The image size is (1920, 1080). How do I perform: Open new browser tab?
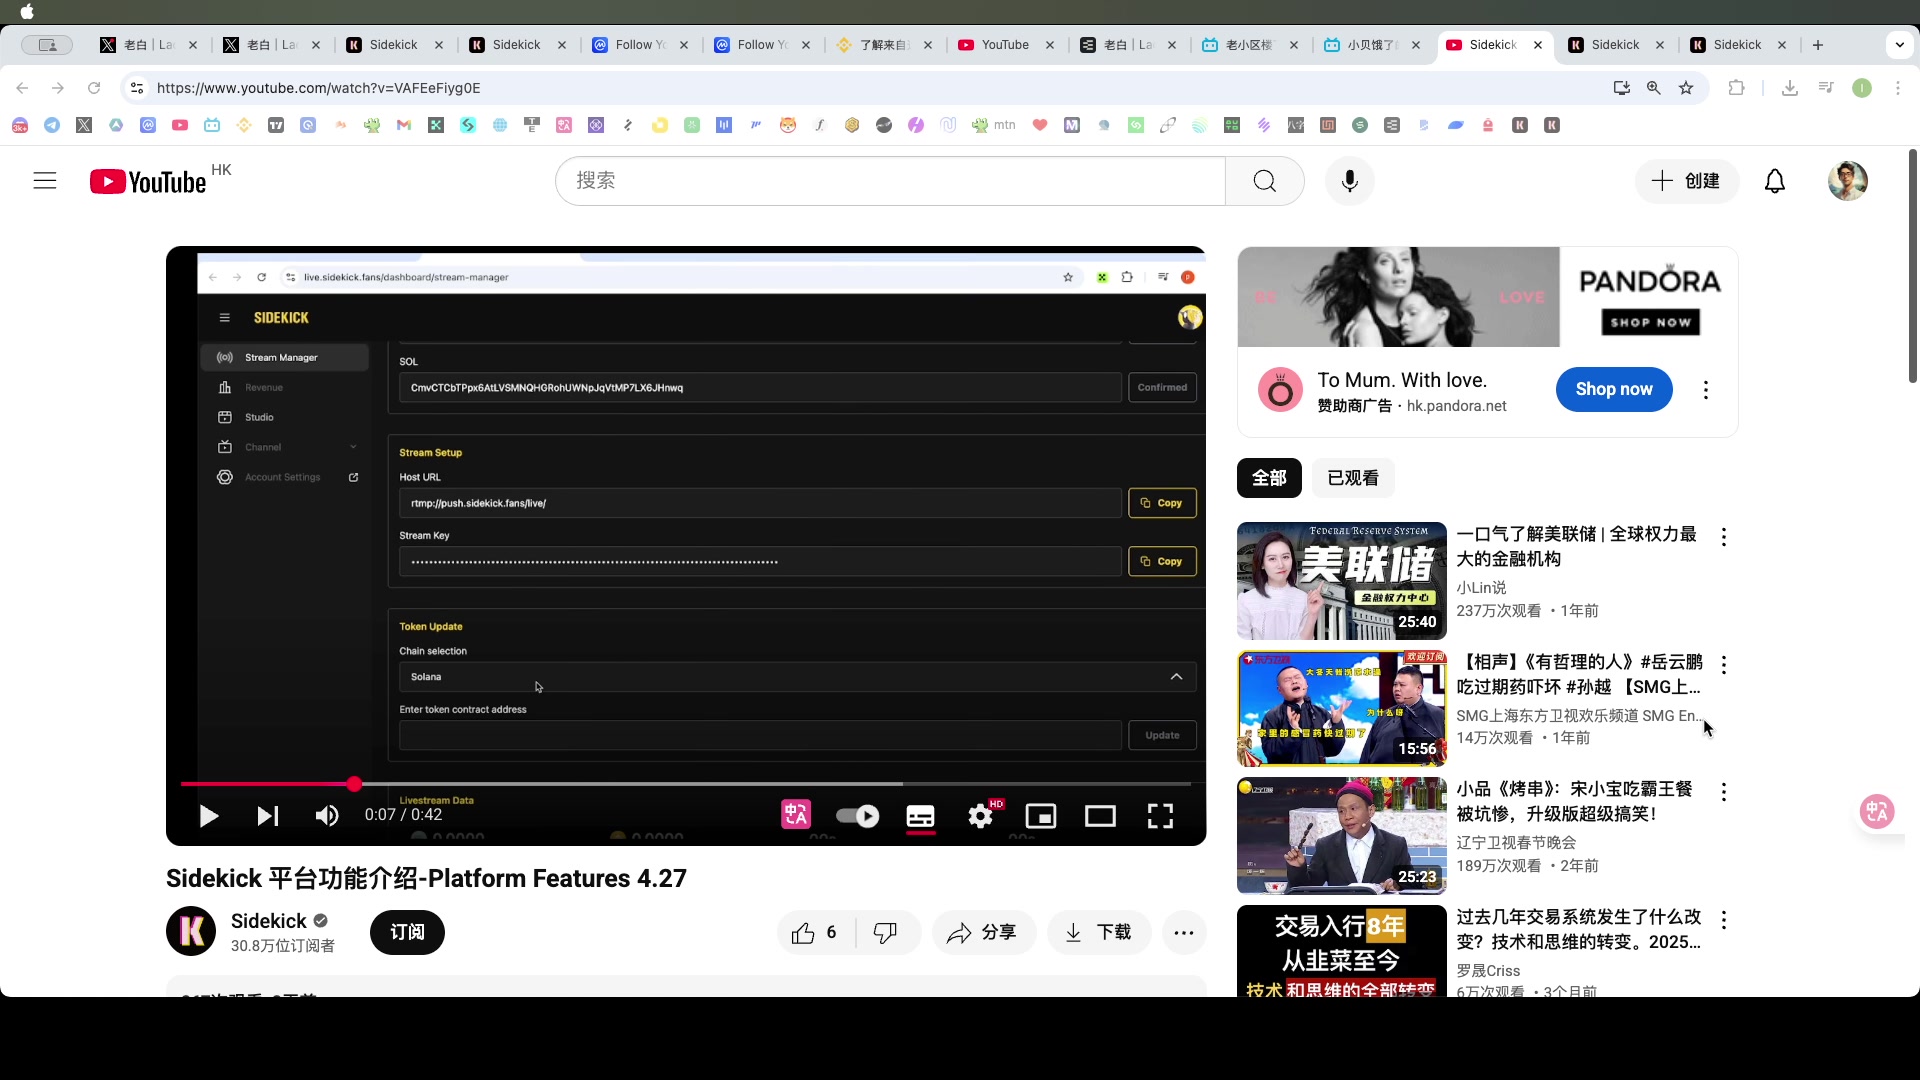click(1818, 45)
